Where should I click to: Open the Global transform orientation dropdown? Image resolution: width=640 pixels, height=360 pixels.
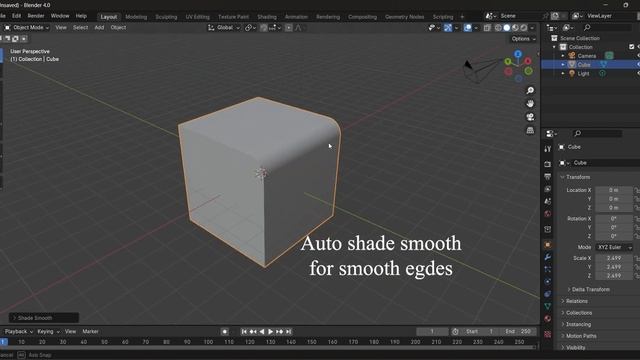click(224, 28)
